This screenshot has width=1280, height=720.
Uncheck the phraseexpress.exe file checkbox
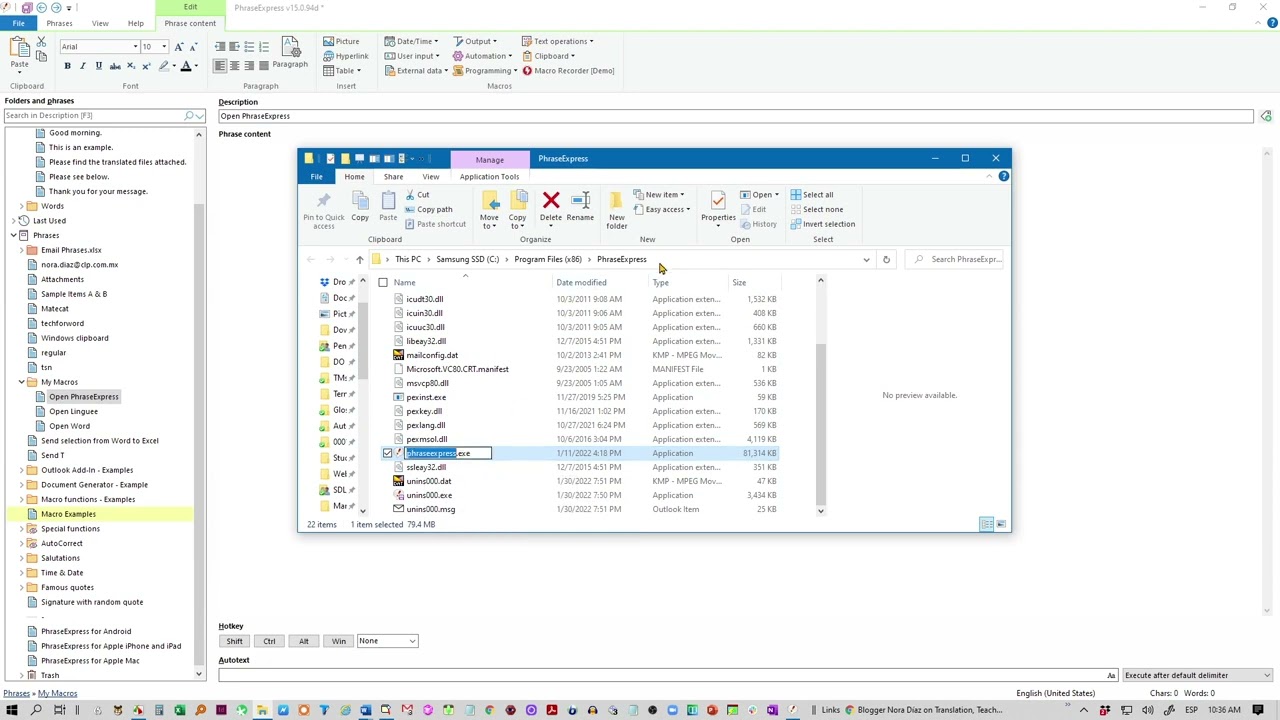(388, 453)
